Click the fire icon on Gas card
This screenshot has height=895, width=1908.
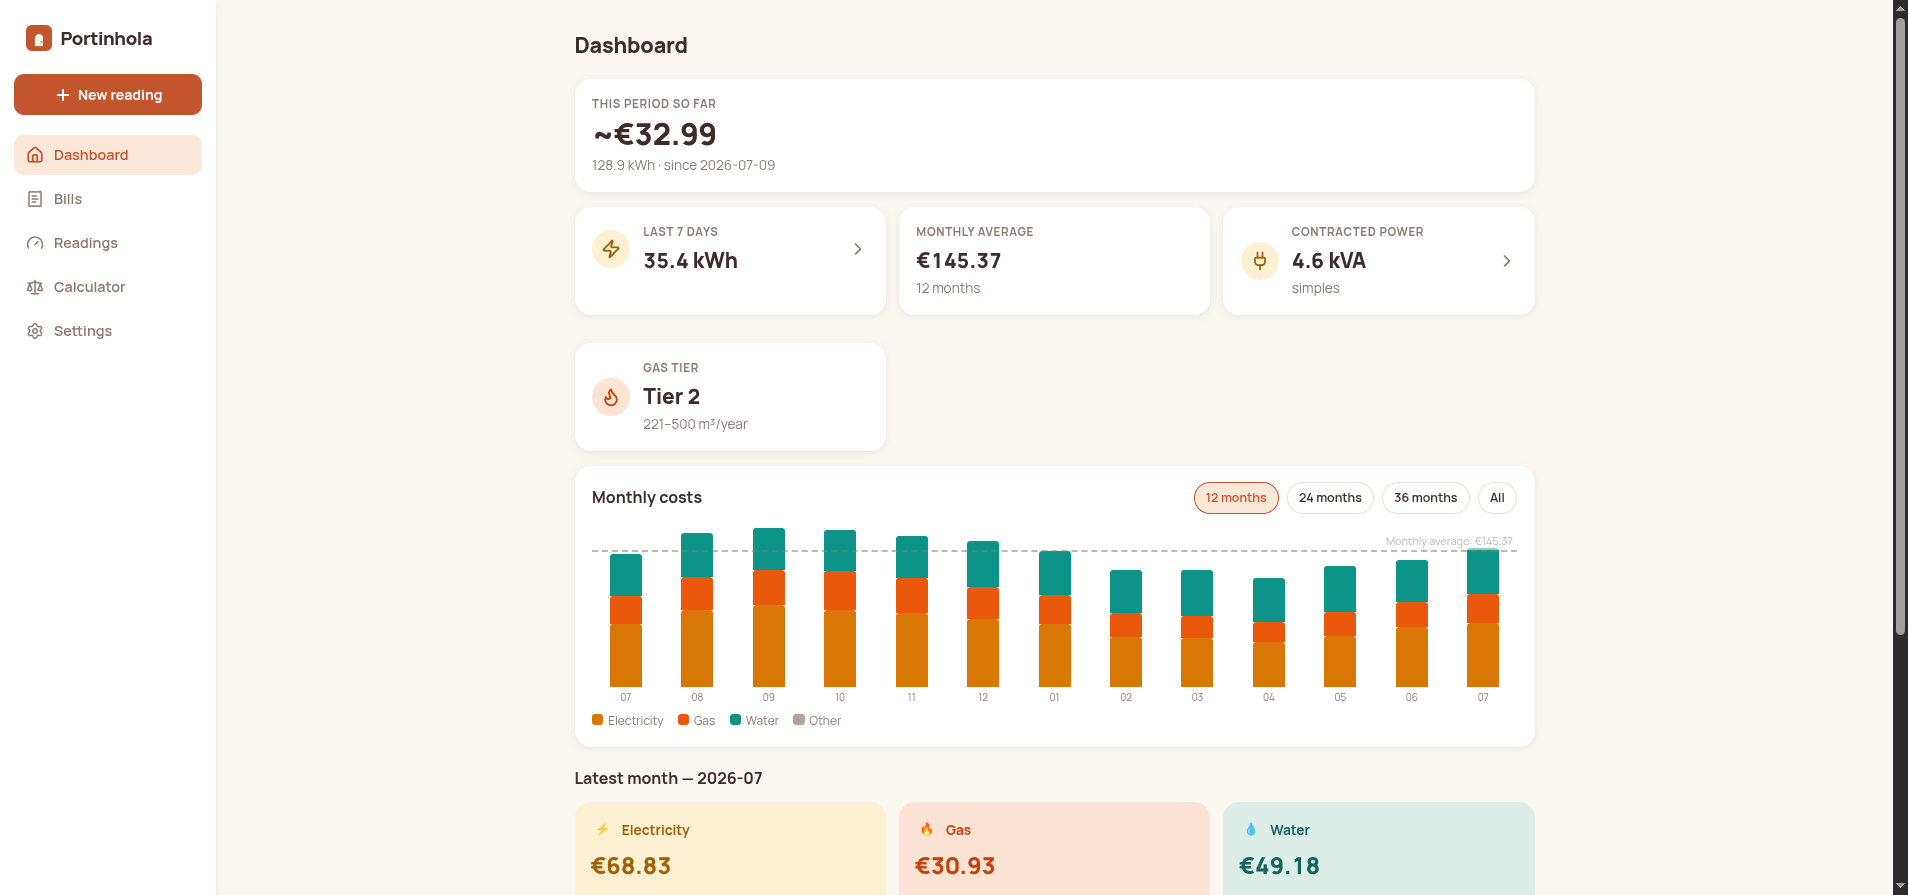click(x=927, y=829)
